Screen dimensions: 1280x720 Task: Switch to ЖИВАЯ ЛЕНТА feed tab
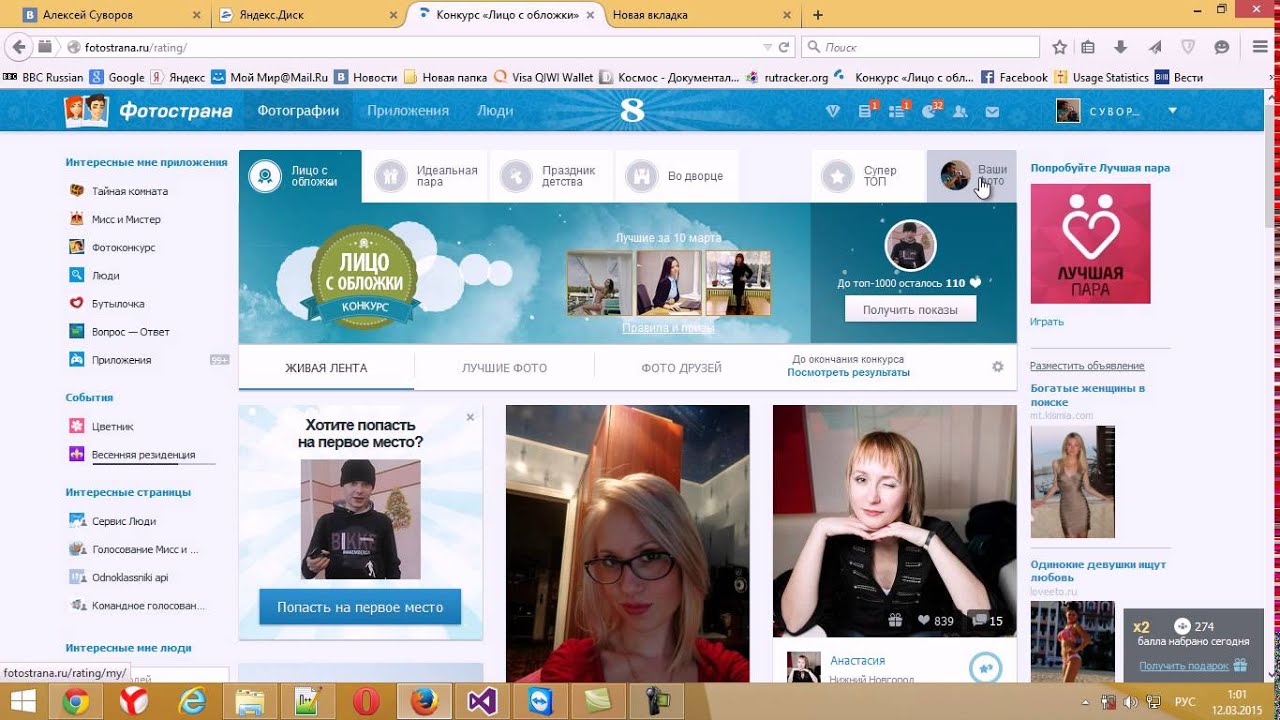coord(326,368)
